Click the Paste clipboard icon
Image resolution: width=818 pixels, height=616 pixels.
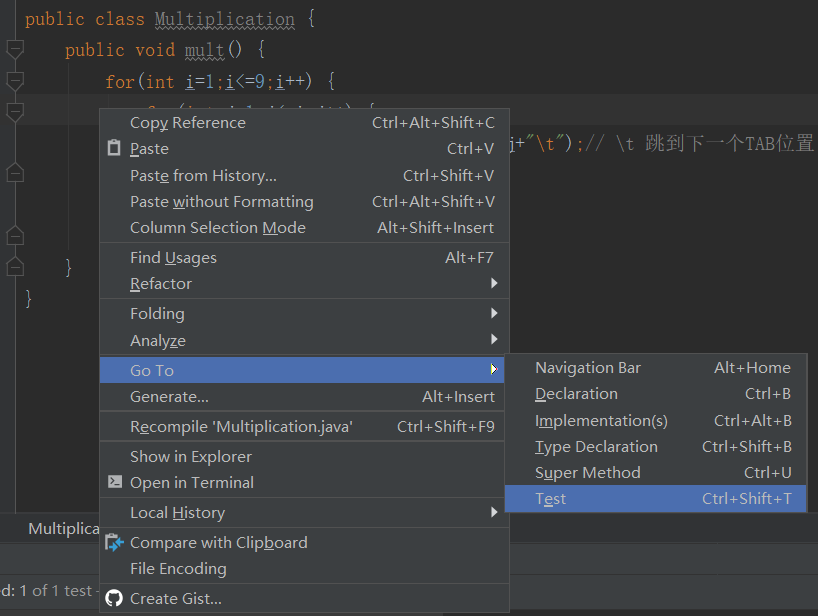114,148
